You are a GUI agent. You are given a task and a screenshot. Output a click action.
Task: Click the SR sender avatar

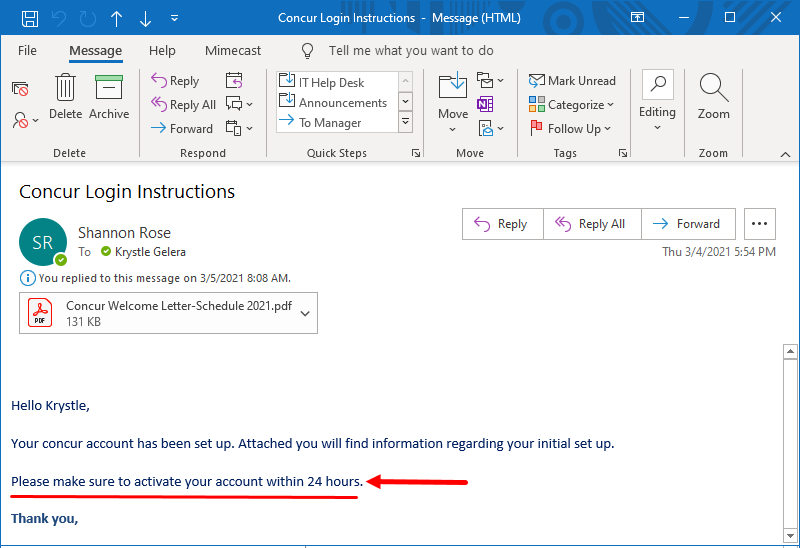(x=43, y=242)
